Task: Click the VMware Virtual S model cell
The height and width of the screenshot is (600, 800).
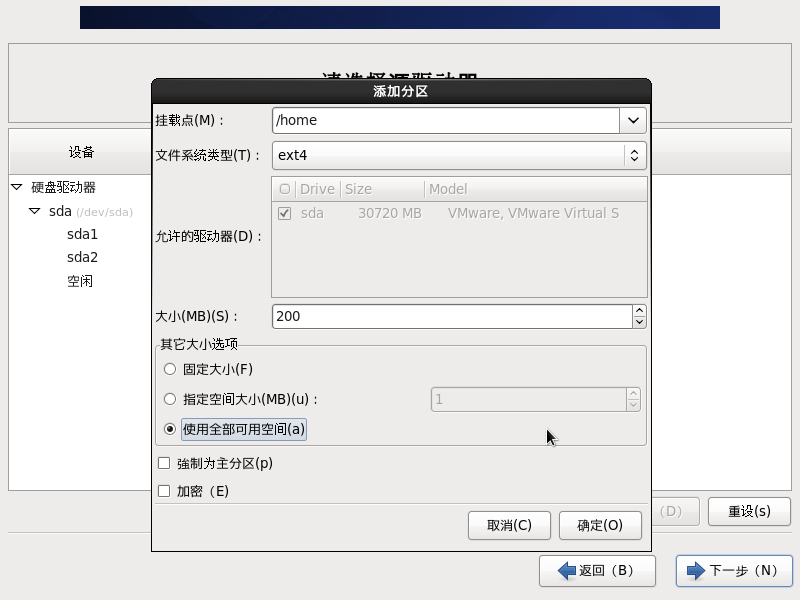Action: pos(533,213)
